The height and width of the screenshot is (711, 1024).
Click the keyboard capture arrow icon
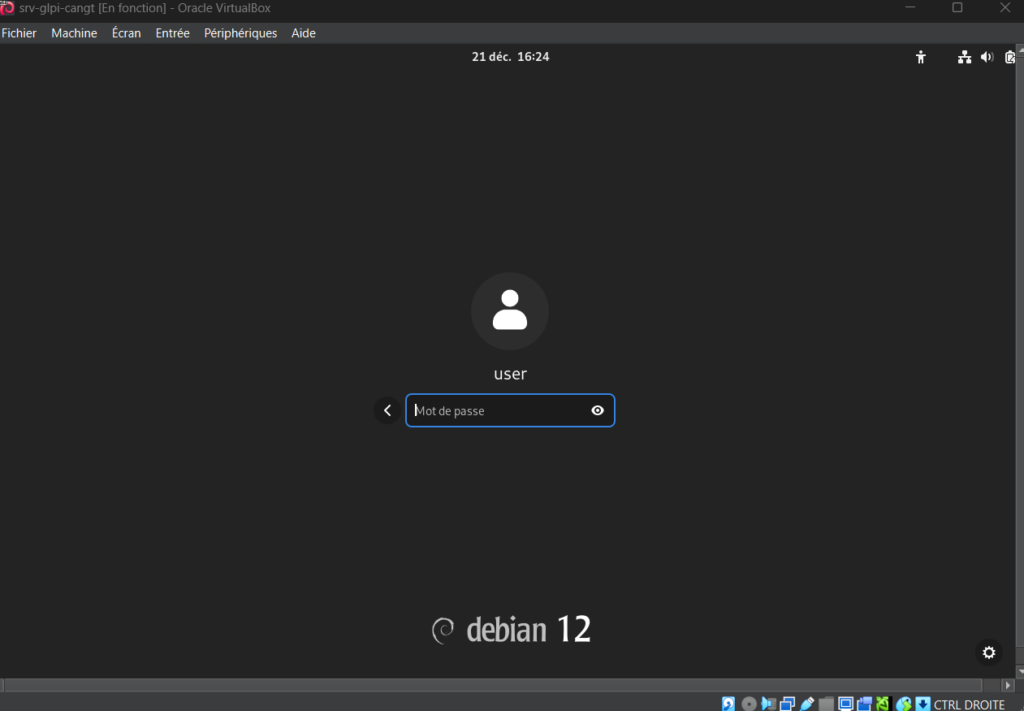[923, 703]
